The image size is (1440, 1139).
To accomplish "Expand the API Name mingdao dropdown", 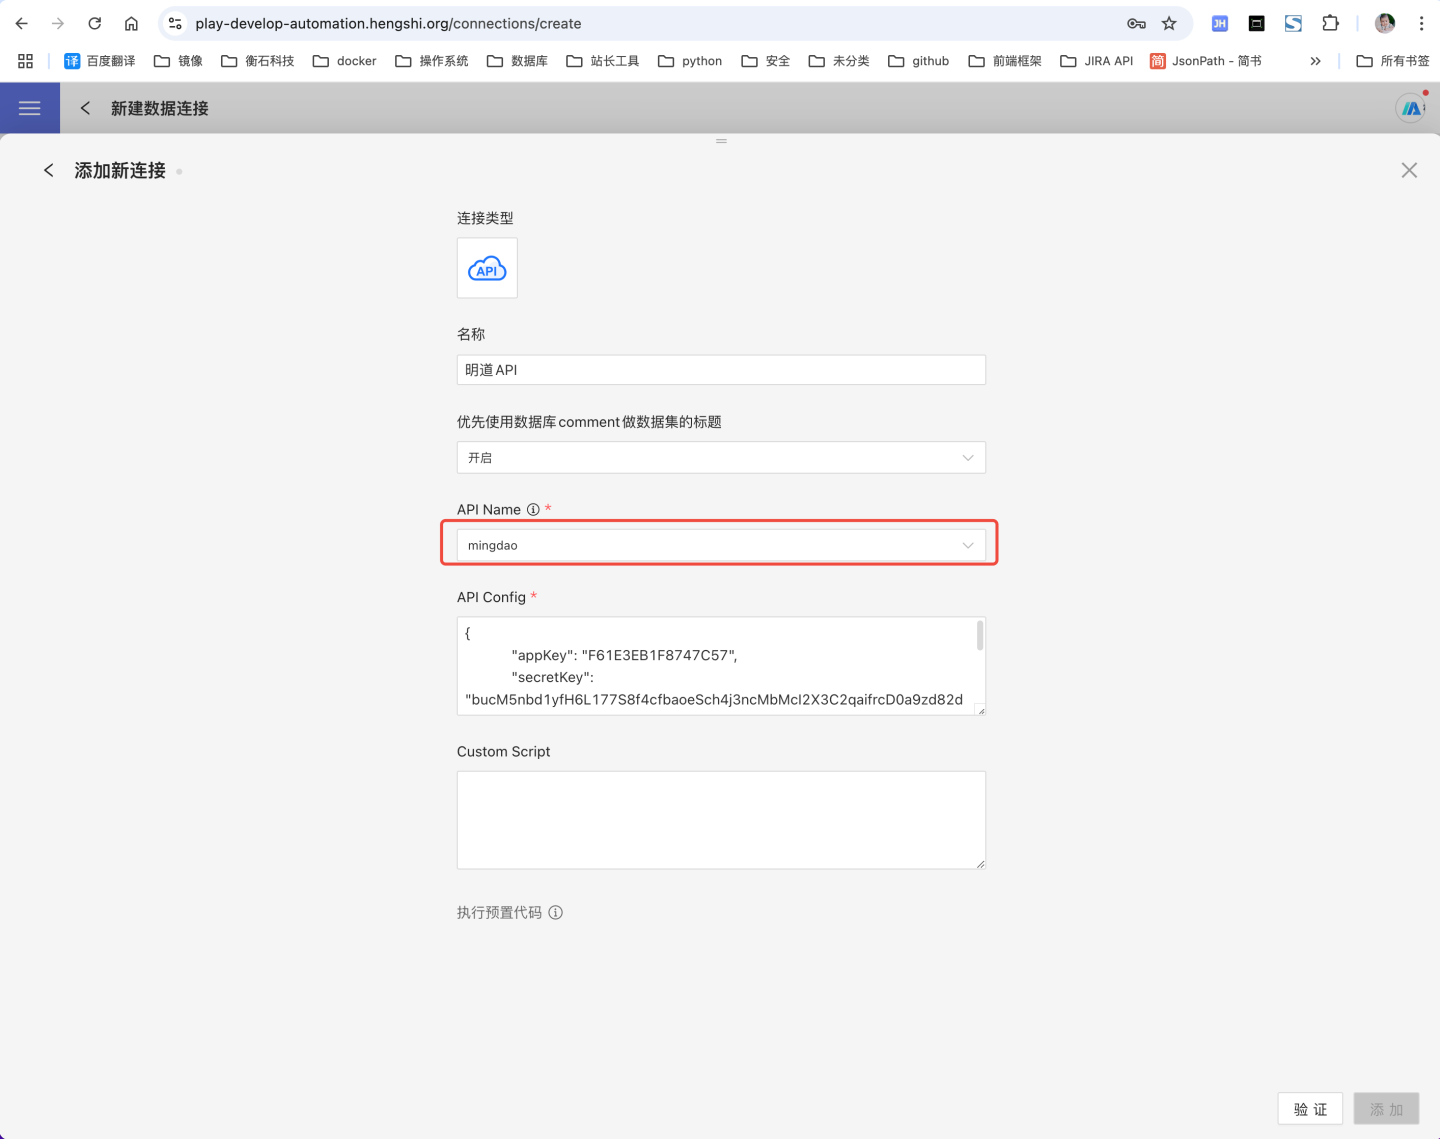I will 720,545.
